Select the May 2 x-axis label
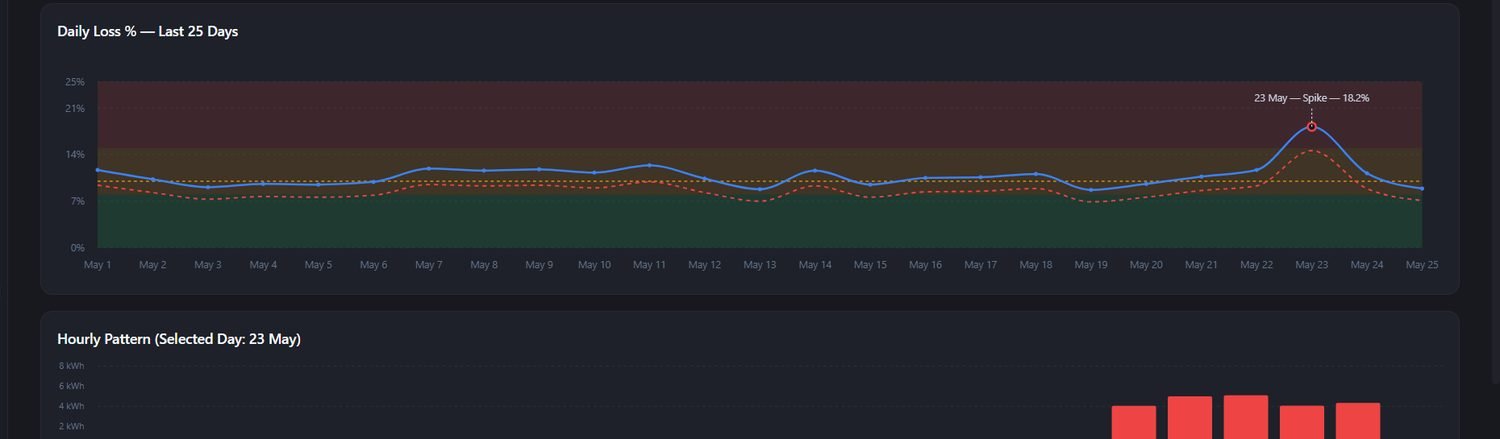Image resolution: width=1500 pixels, height=439 pixels. click(152, 265)
